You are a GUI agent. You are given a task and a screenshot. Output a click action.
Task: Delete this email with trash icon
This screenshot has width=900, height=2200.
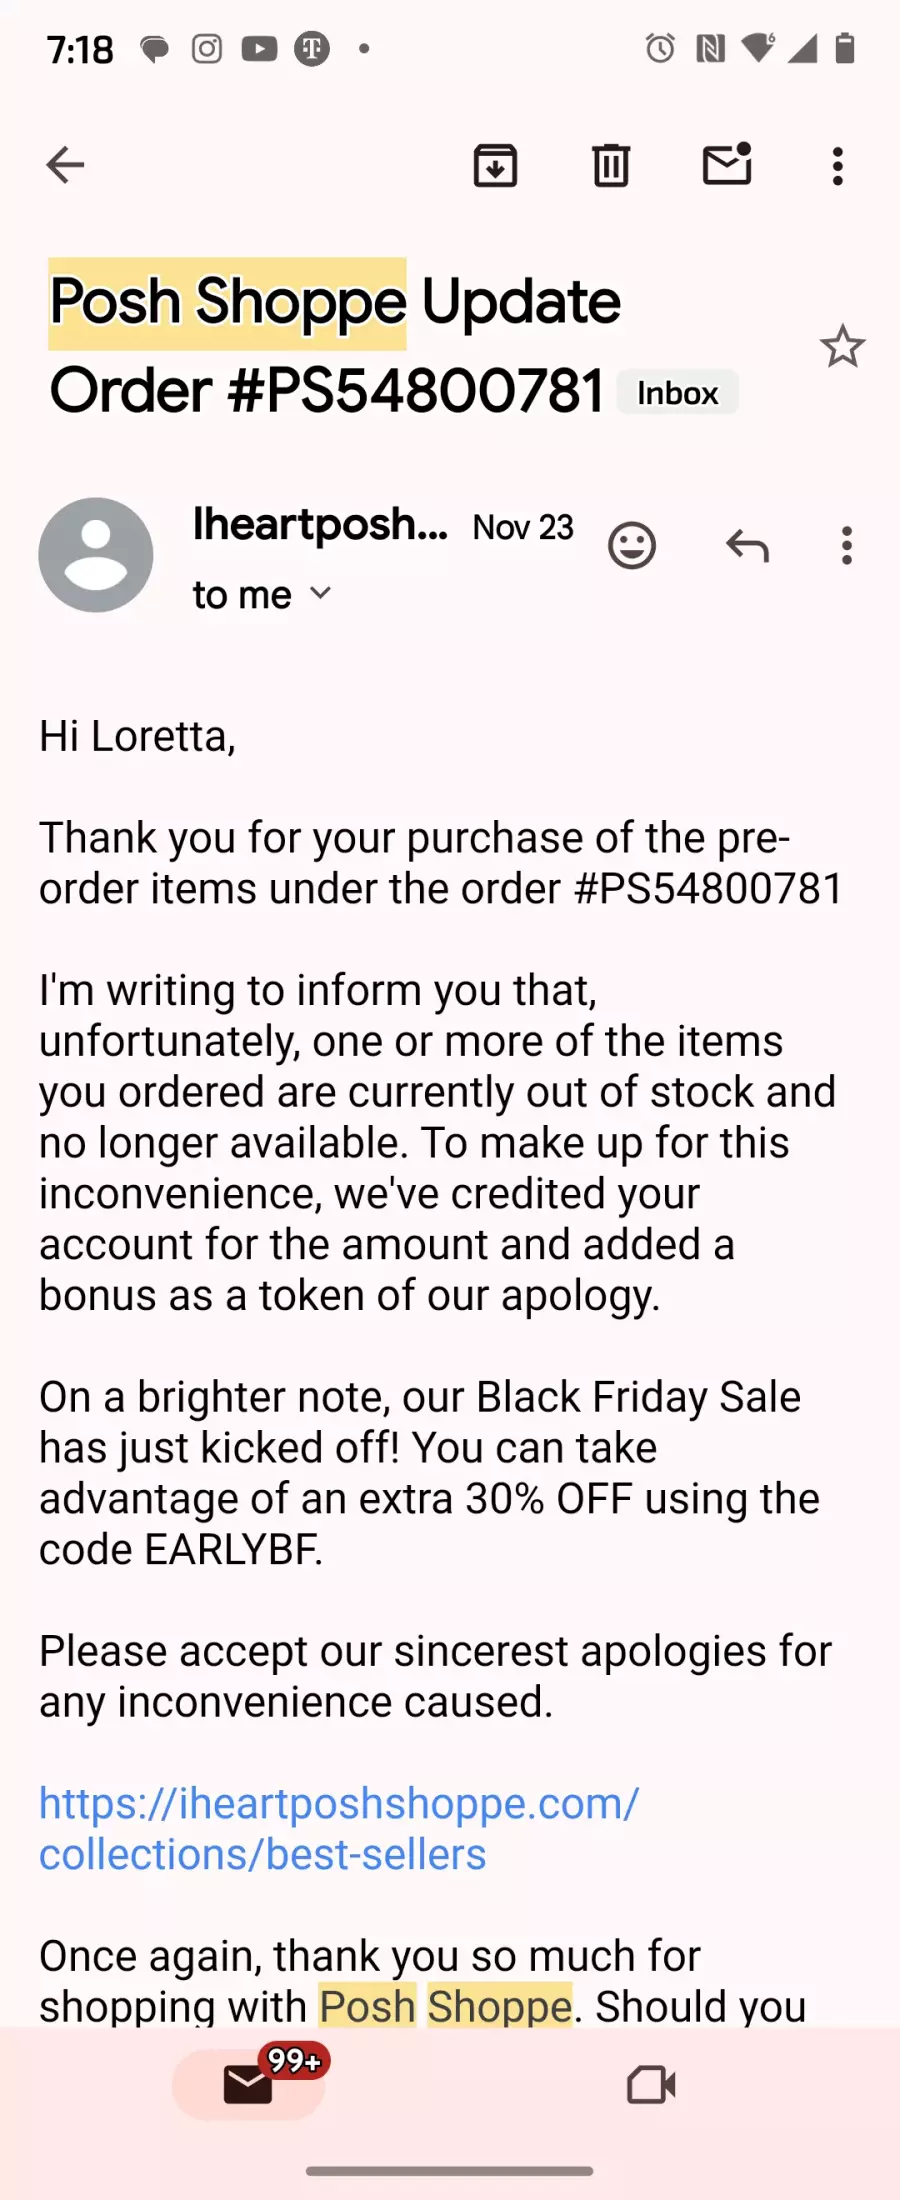pyautogui.click(x=611, y=165)
